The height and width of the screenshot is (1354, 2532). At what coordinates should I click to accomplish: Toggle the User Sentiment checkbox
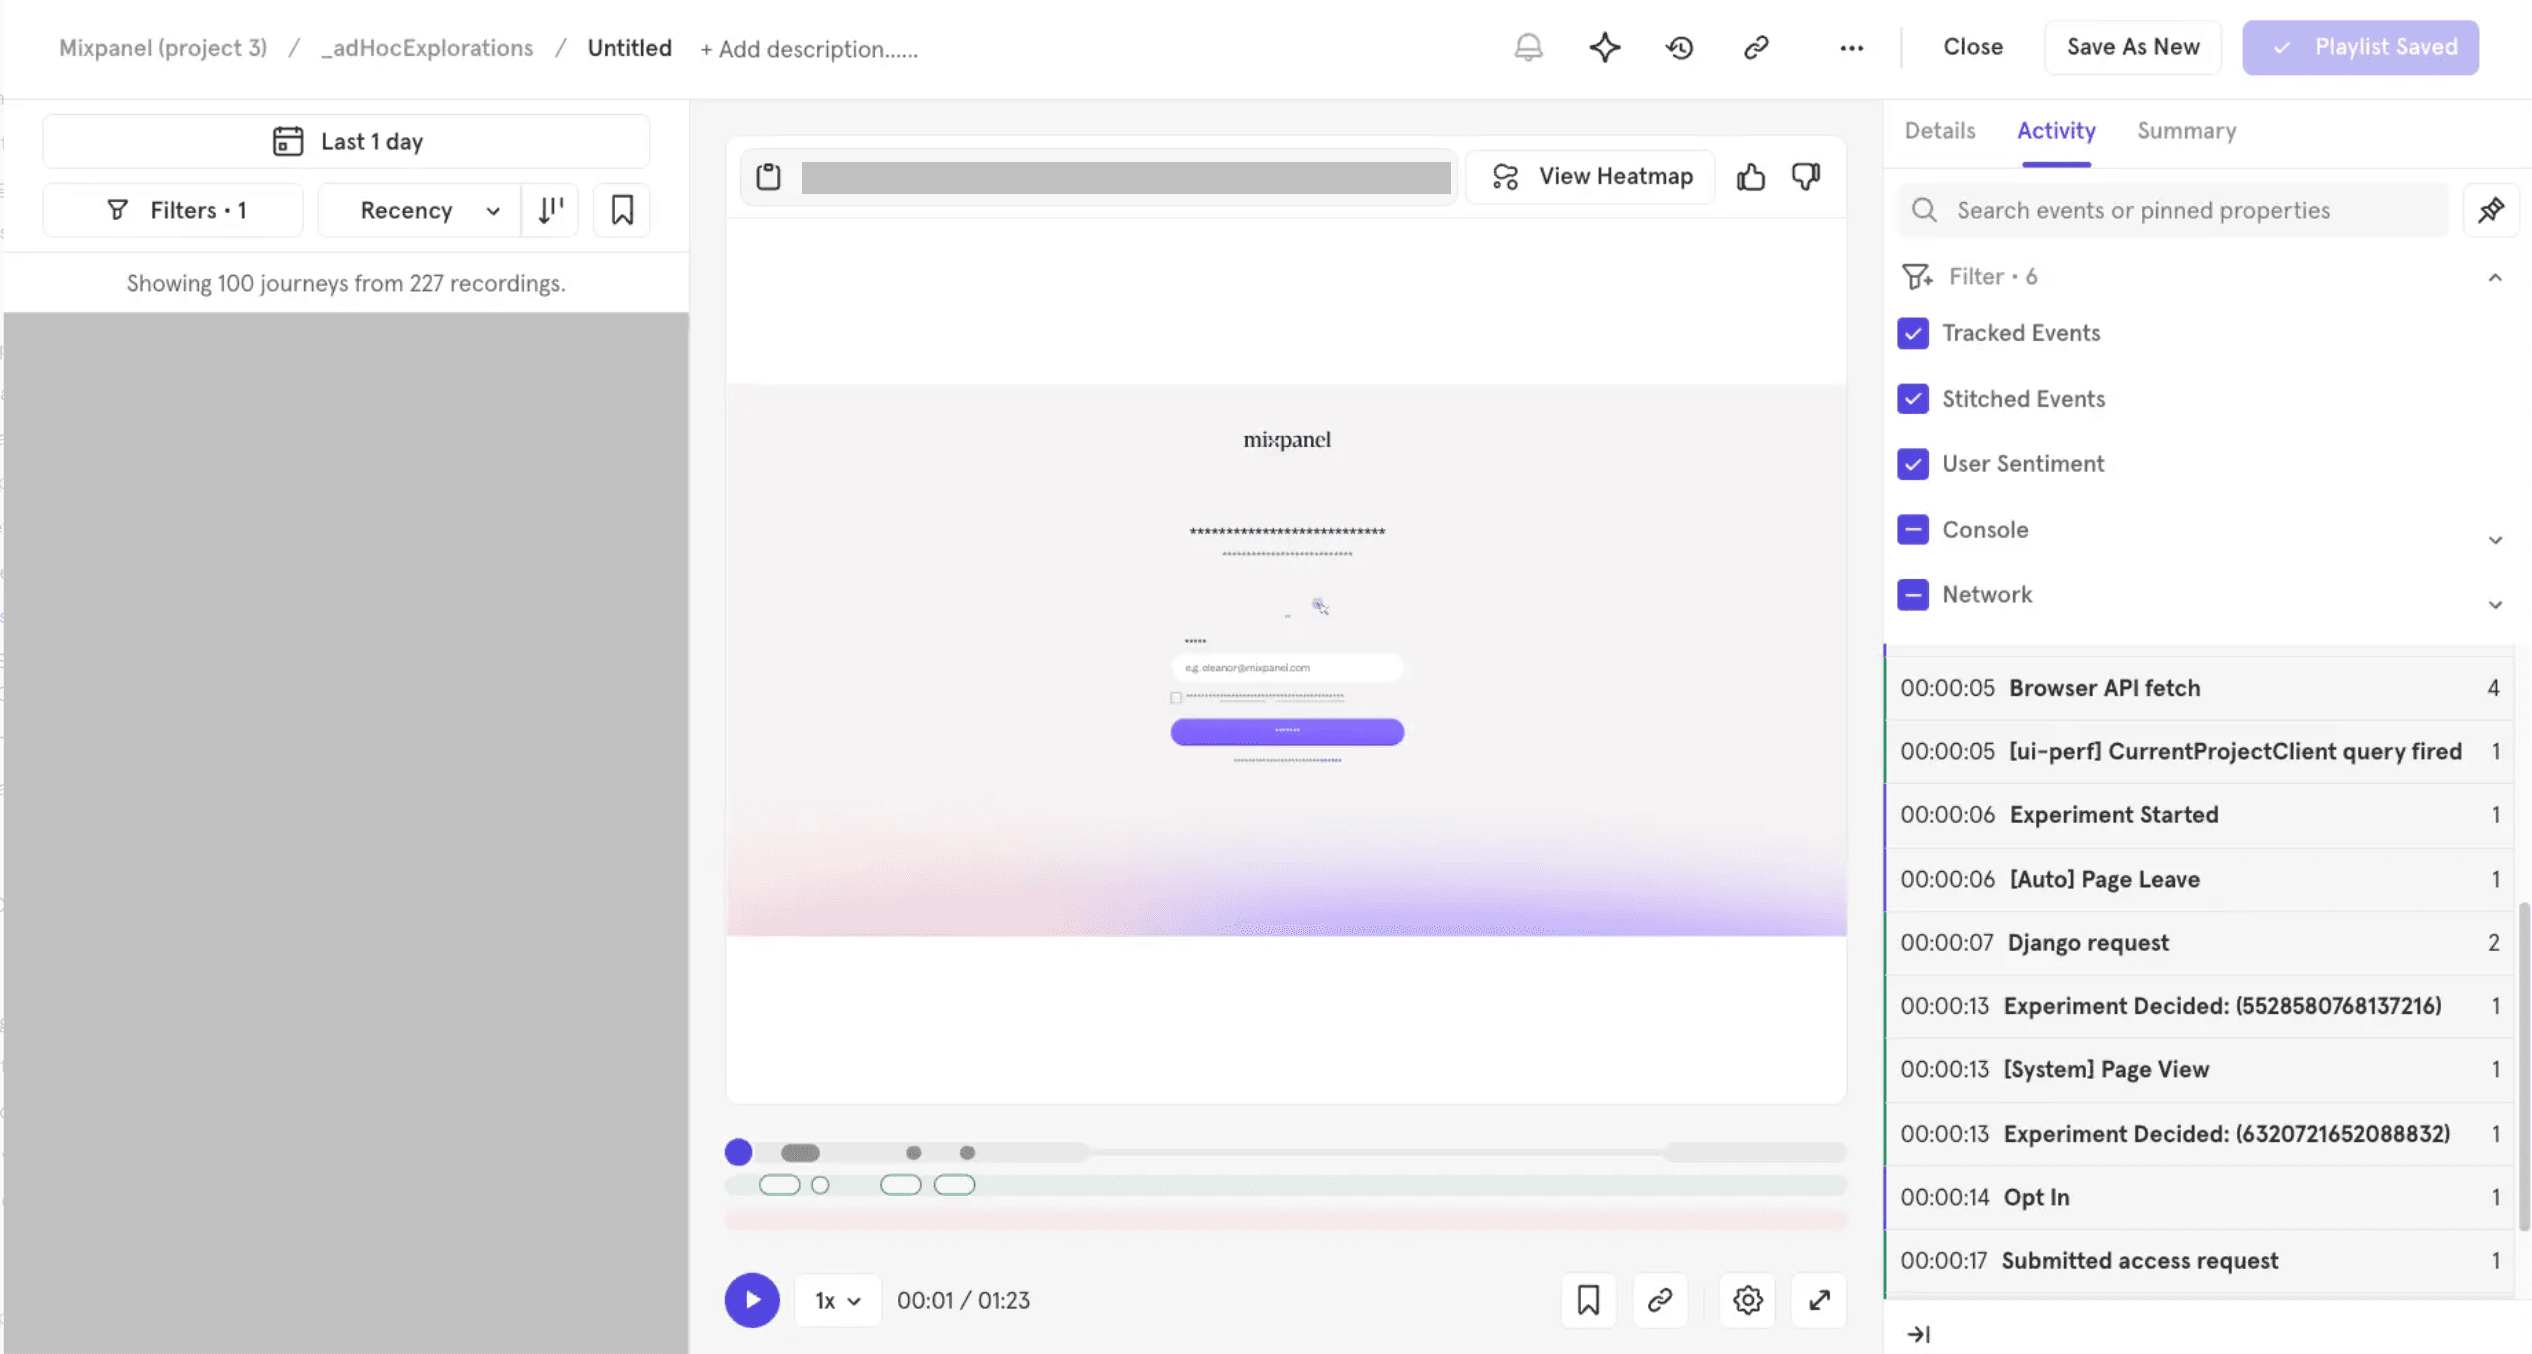(x=1913, y=464)
